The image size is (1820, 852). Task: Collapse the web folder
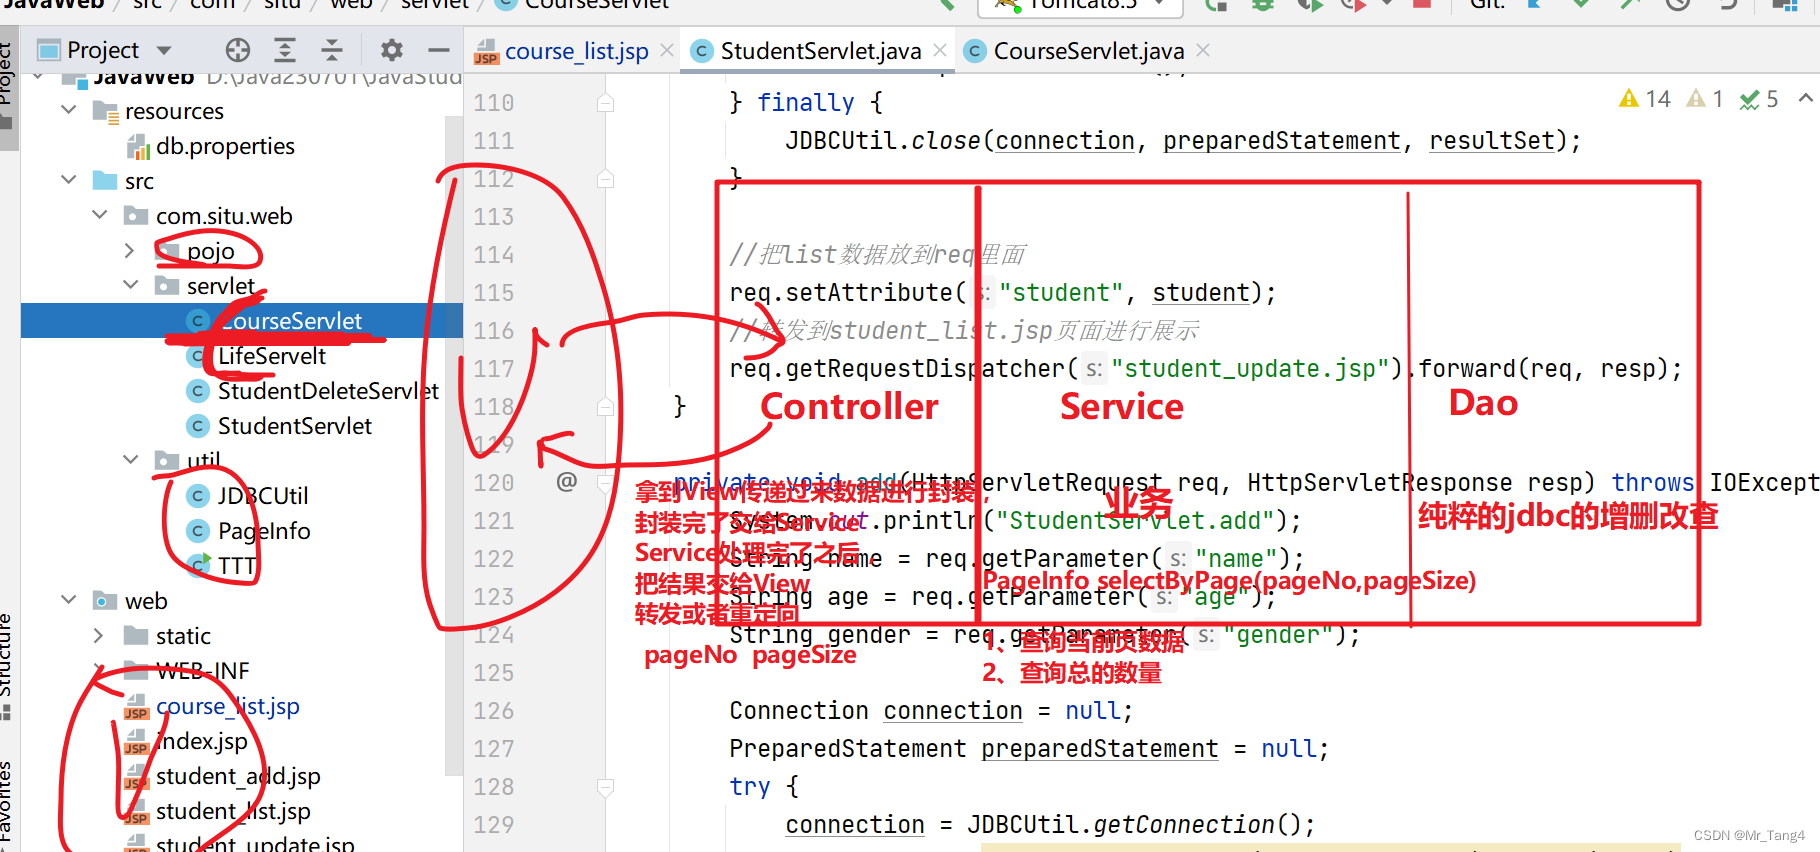click(69, 600)
